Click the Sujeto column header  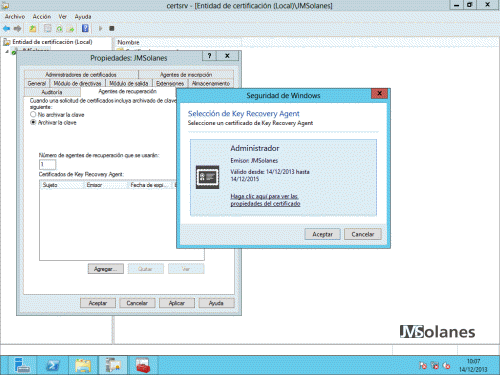62,185
